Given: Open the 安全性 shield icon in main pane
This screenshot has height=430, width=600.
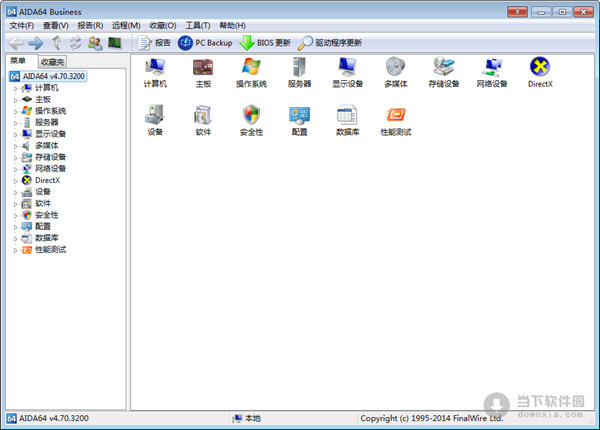Looking at the screenshot, I should coord(251,121).
